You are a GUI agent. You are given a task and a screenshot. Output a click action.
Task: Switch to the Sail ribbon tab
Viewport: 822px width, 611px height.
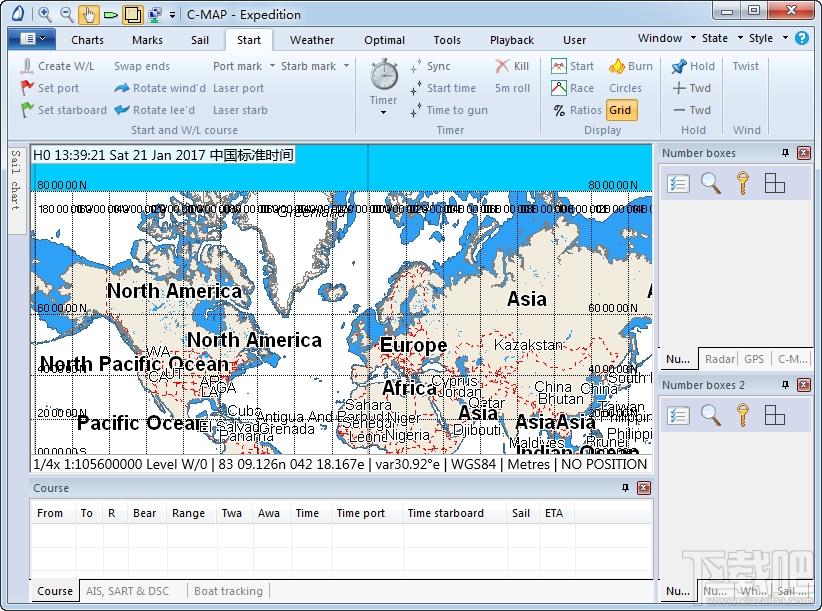[x=200, y=40]
